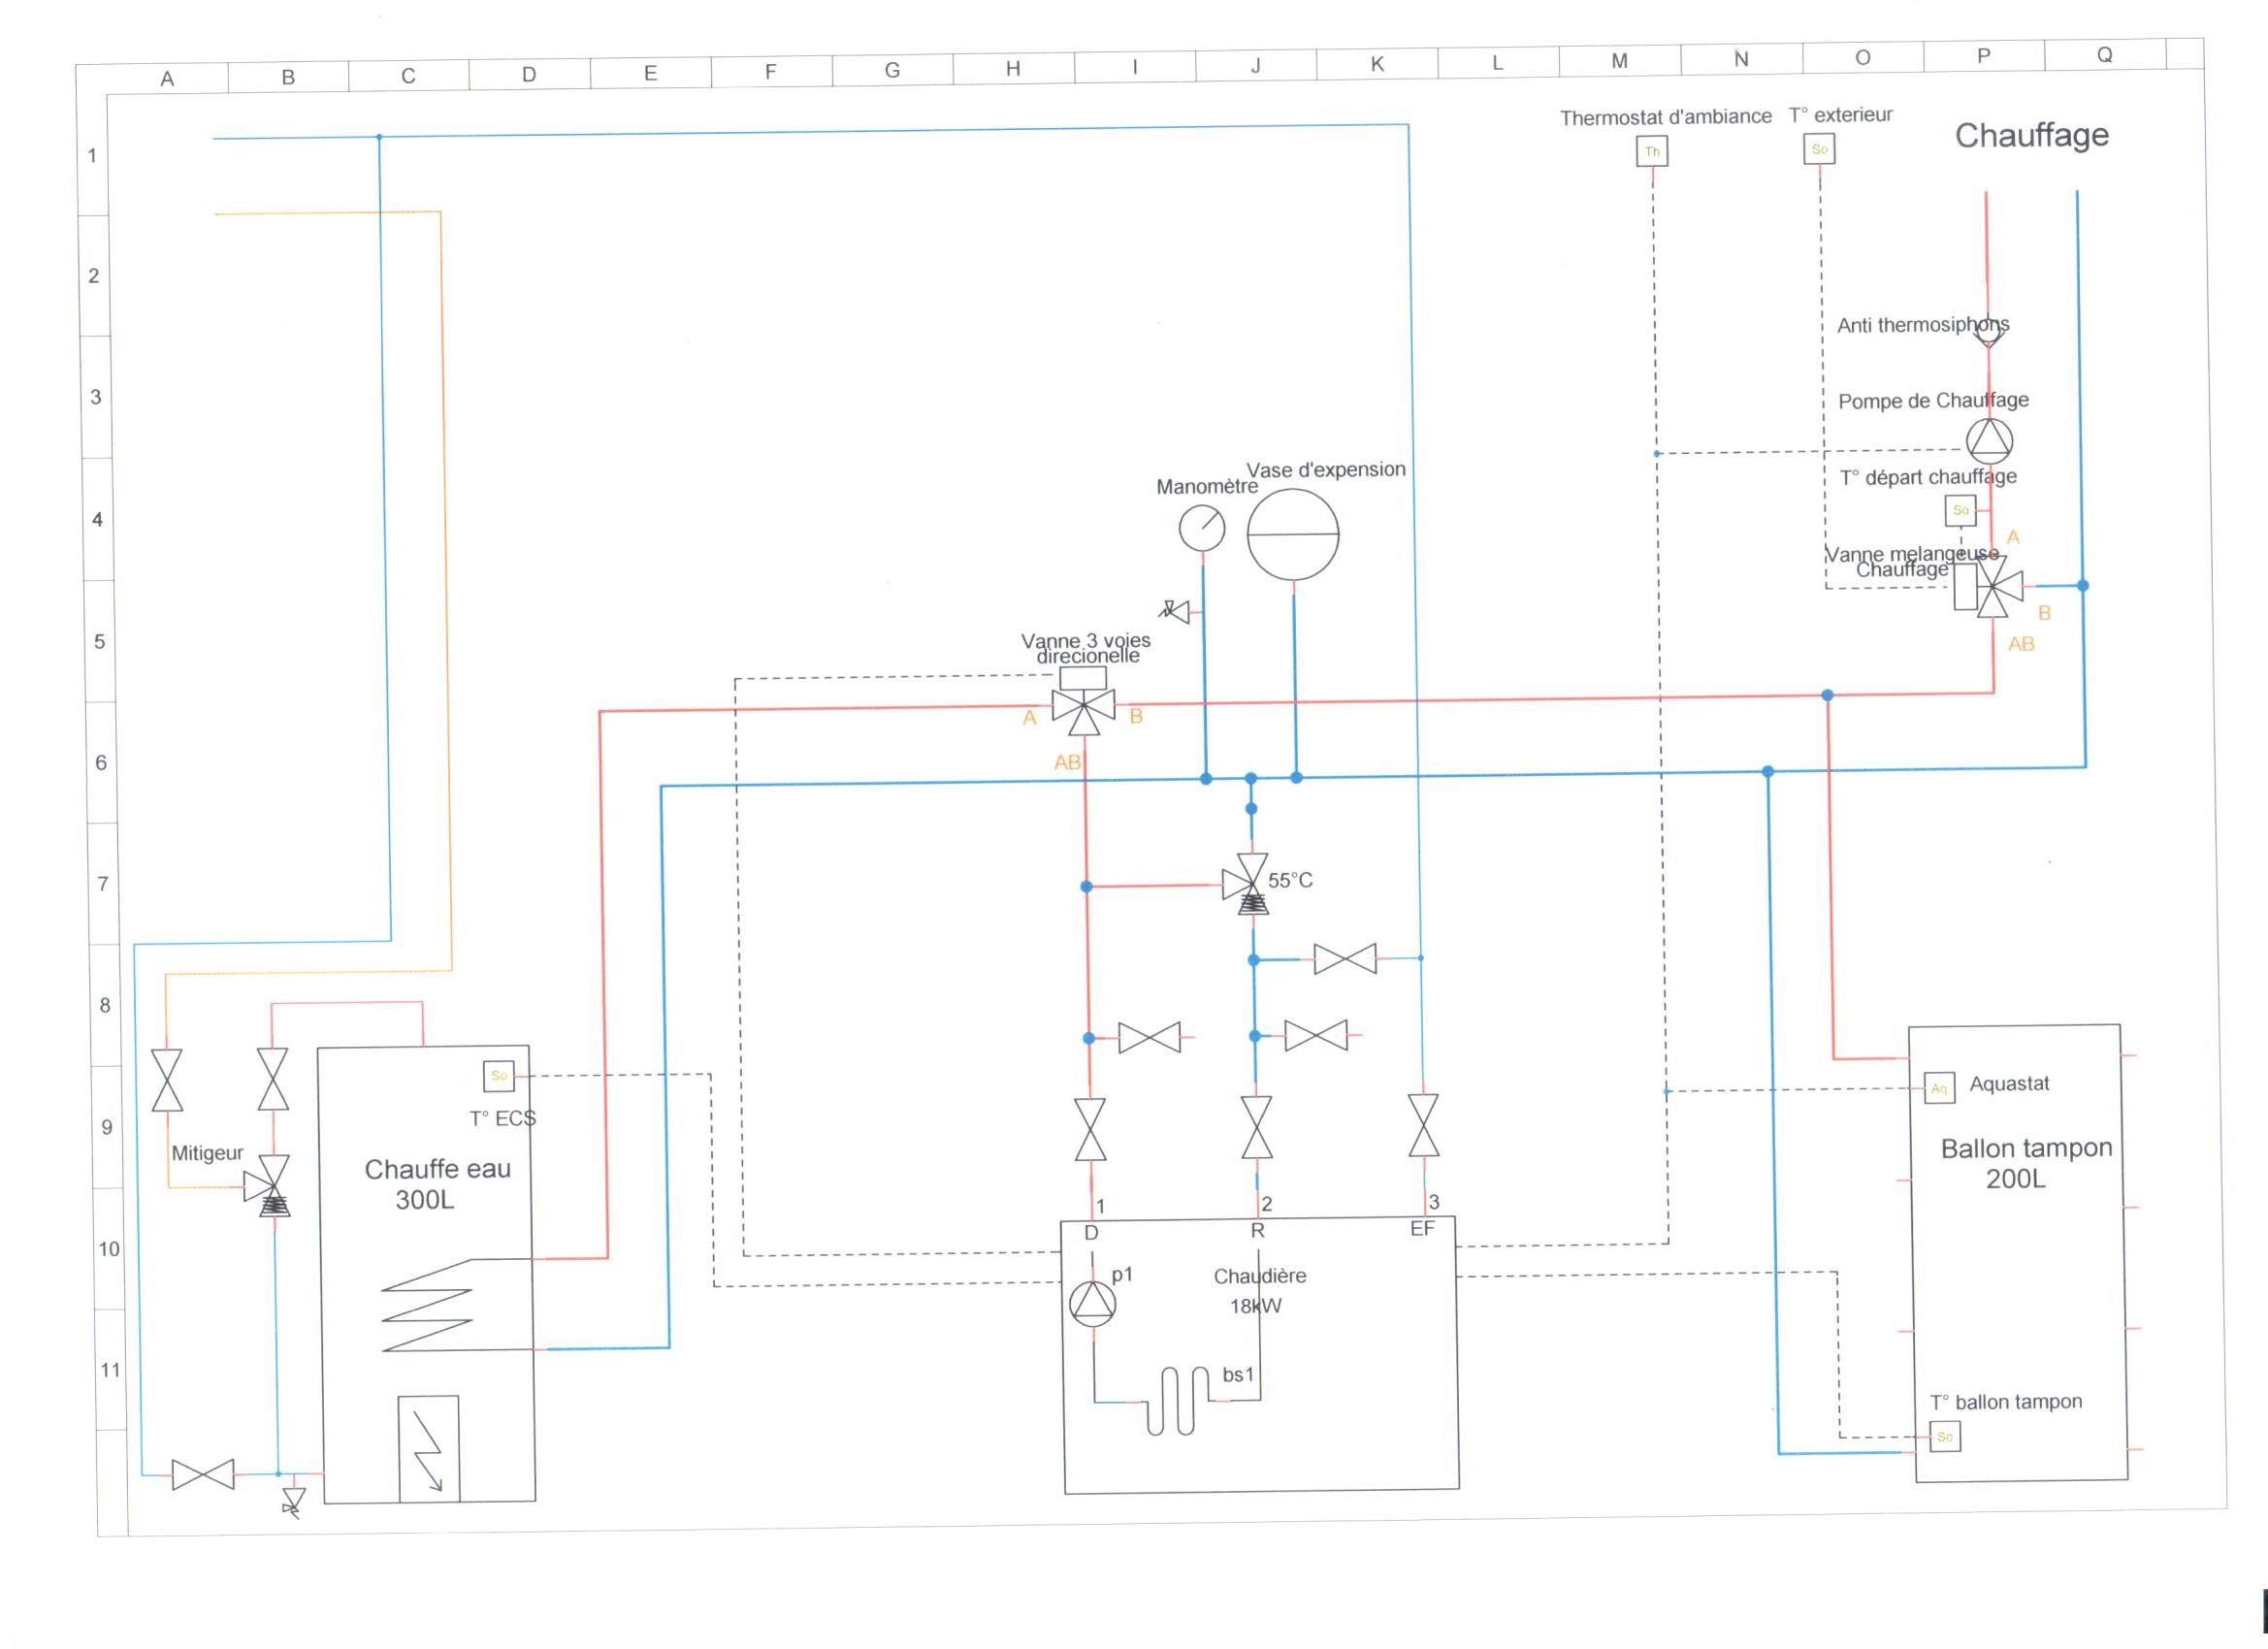Select the Chaudière 18kW label
Viewport: 2268px width, 1649px height.
click(x=1258, y=1290)
